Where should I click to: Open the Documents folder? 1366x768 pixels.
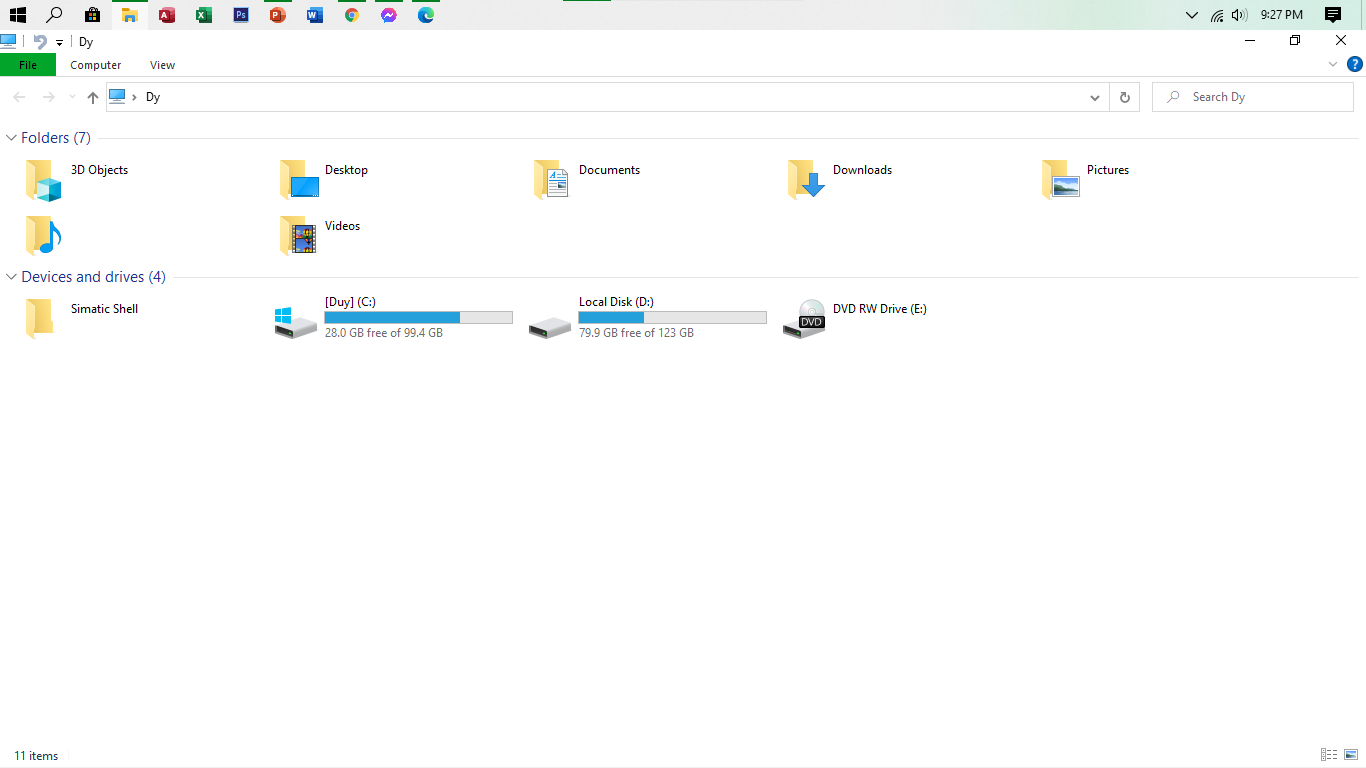610,170
